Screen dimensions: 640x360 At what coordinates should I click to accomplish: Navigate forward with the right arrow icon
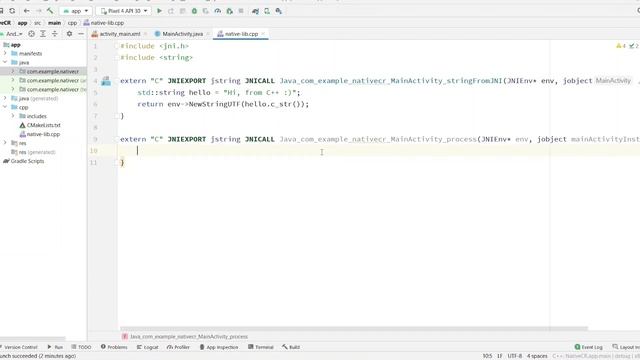coord(38,11)
